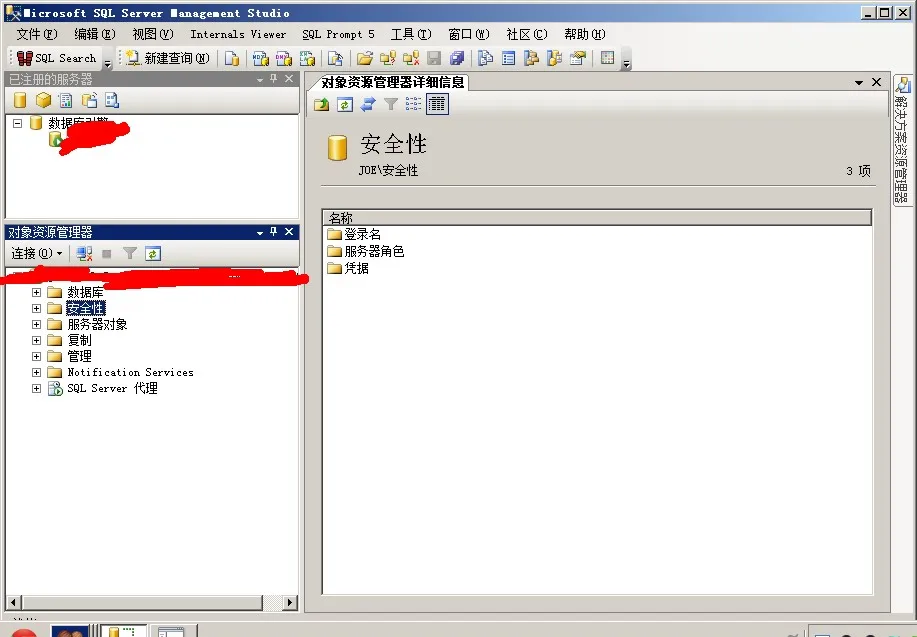Click the 新建查询 button
Screen dimensions: 917x637
pos(168,58)
